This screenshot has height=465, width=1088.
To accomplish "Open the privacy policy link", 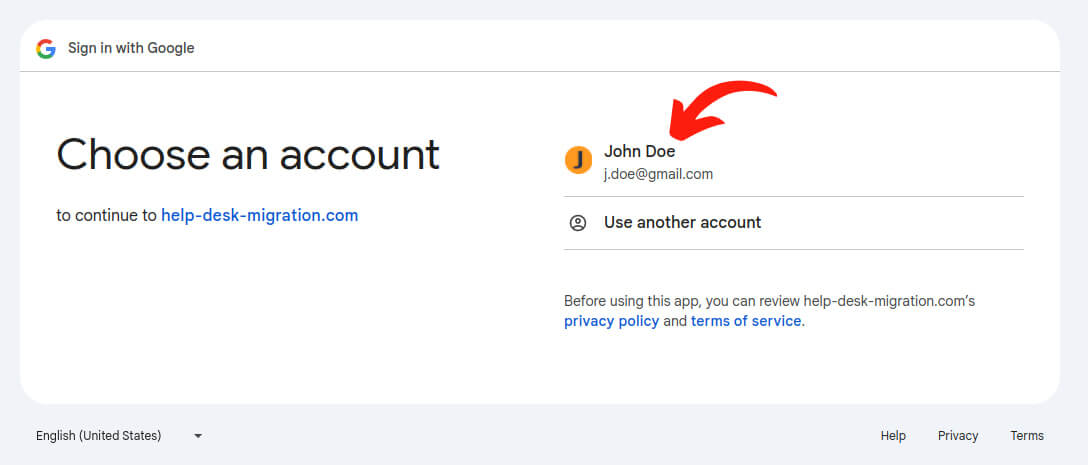I will coord(611,321).
